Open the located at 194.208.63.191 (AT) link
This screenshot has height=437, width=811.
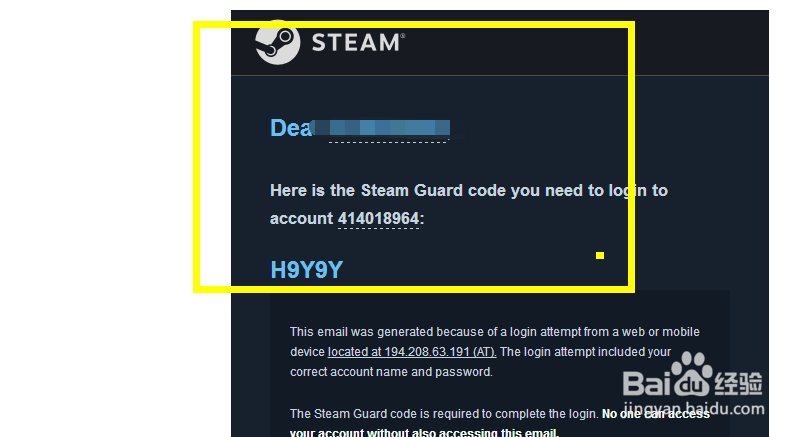pos(412,352)
